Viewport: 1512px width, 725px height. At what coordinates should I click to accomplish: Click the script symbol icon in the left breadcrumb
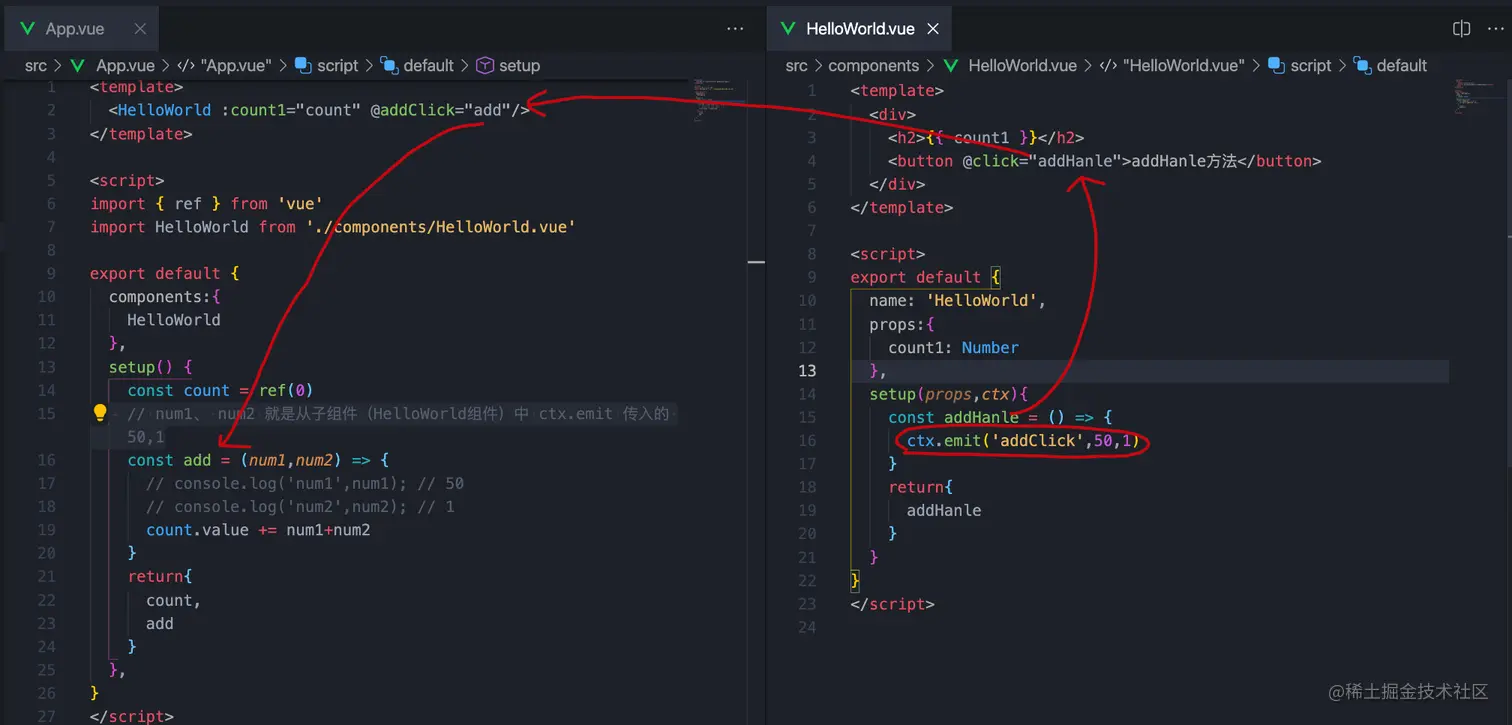point(303,66)
